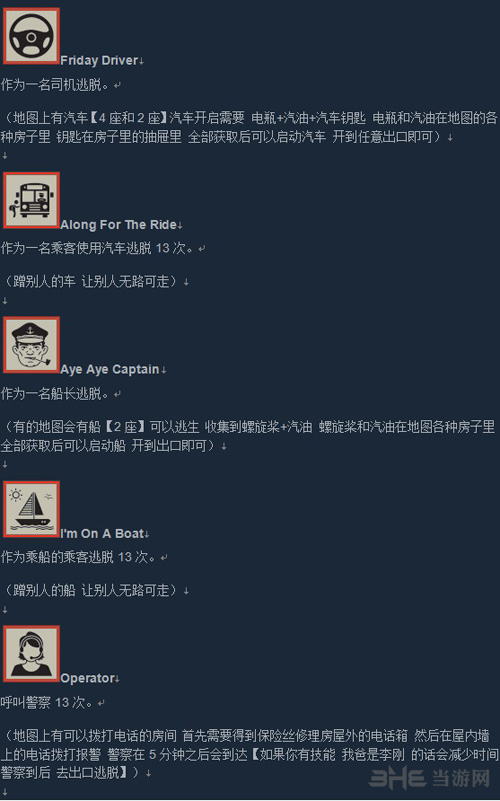
Task: Click the boat propeller hint paragraph
Action: pyautogui.click(x=248, y=436)
